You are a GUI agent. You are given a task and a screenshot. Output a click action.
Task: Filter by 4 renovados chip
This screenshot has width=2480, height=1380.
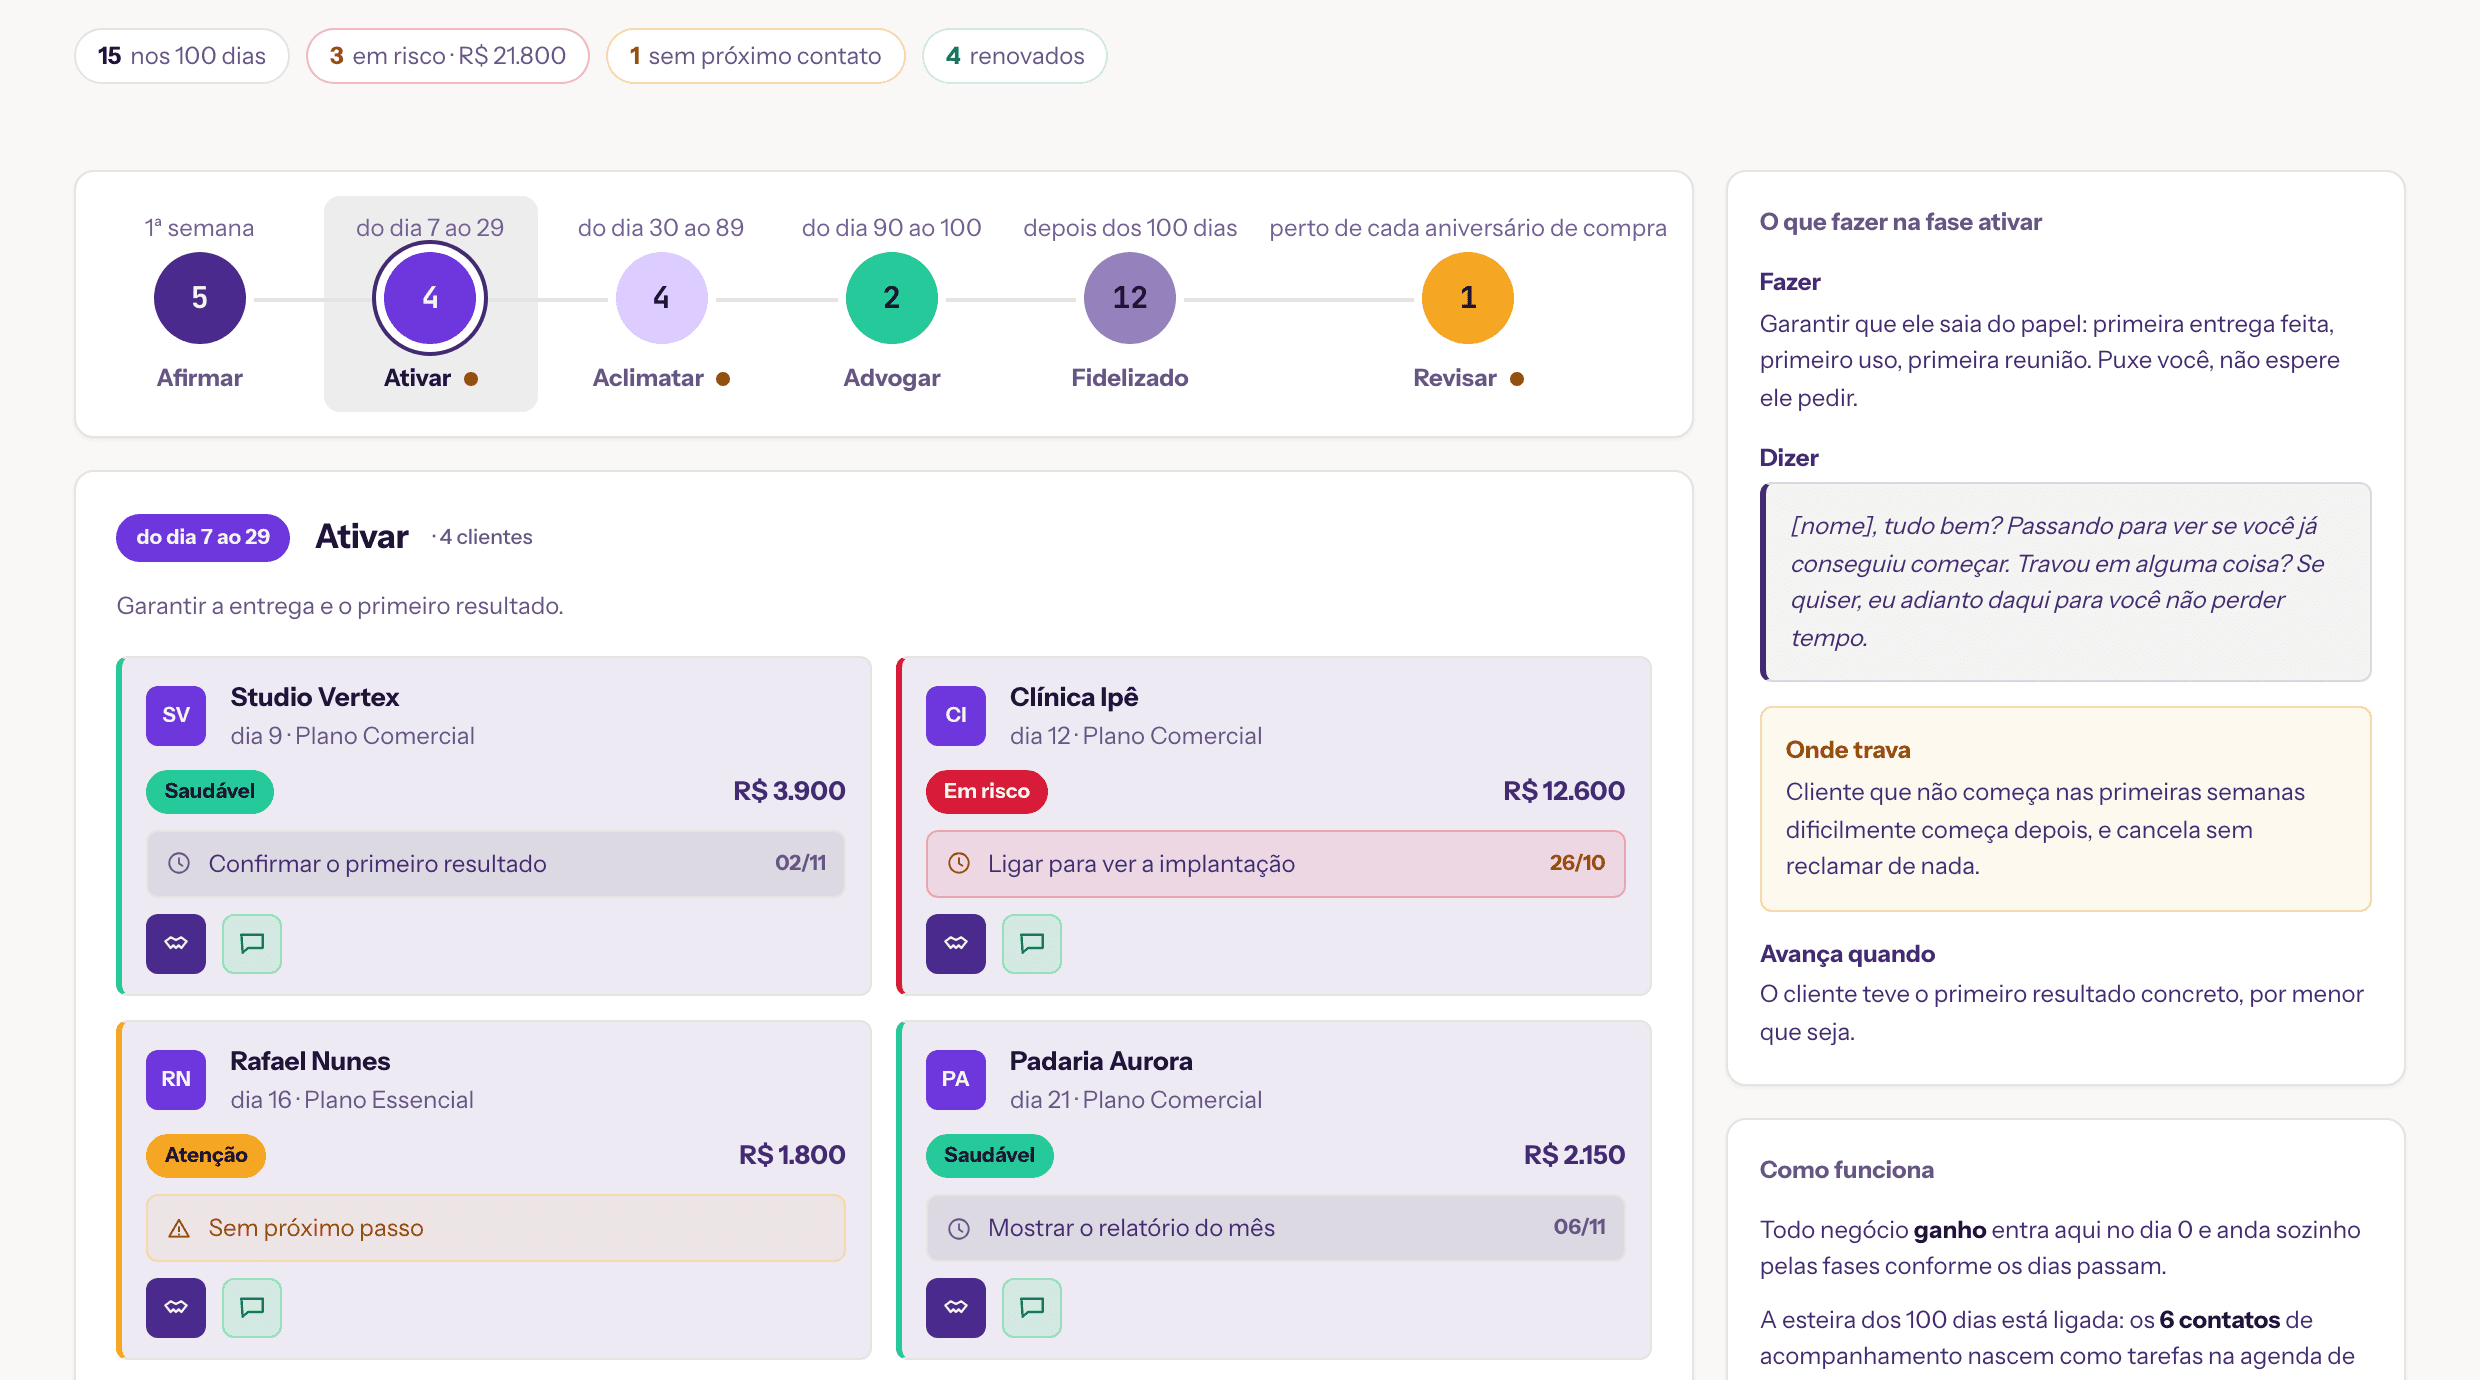tap(1015, 56)
